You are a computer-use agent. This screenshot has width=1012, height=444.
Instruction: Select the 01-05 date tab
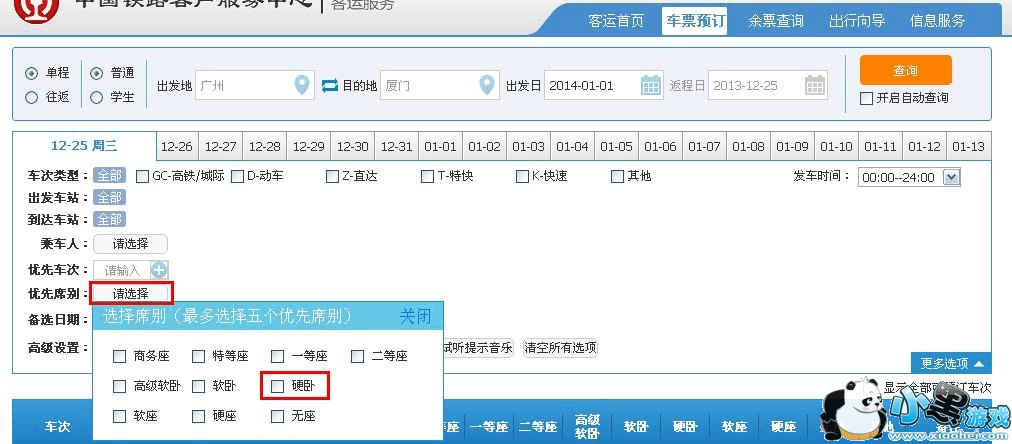click(616, 147)
